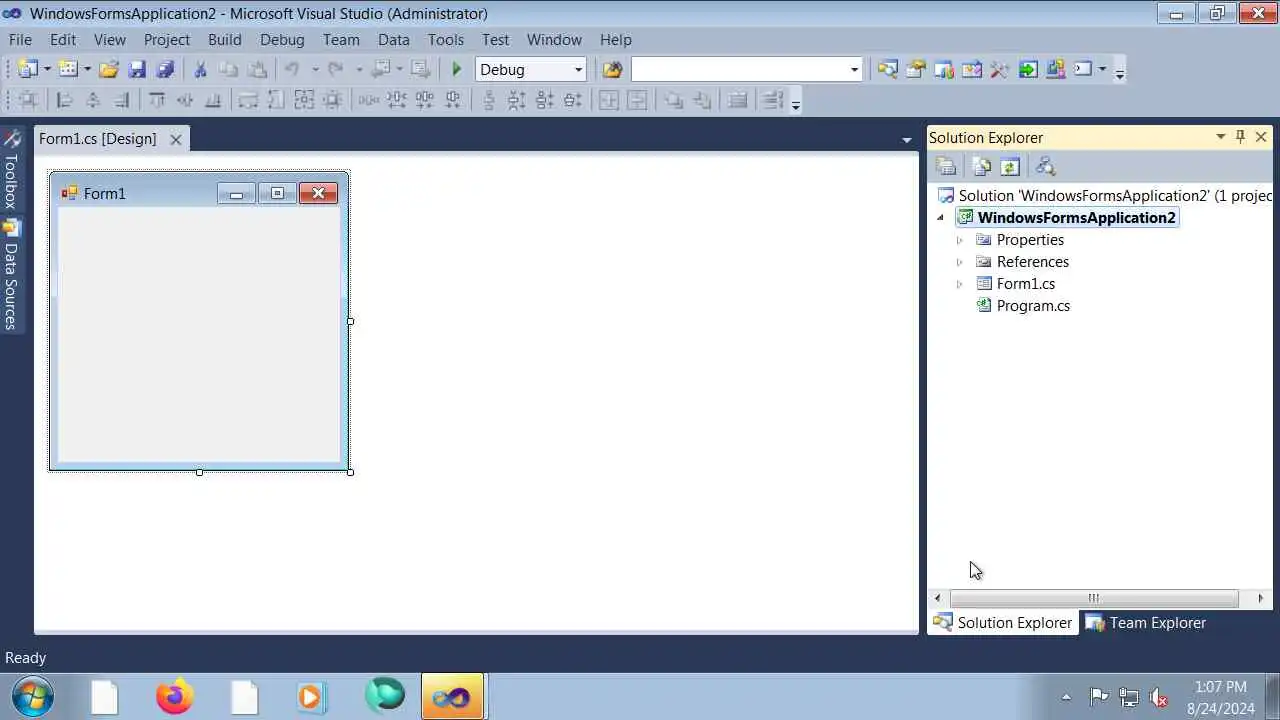Click the Align Lefts layout icon

point(64,100)
